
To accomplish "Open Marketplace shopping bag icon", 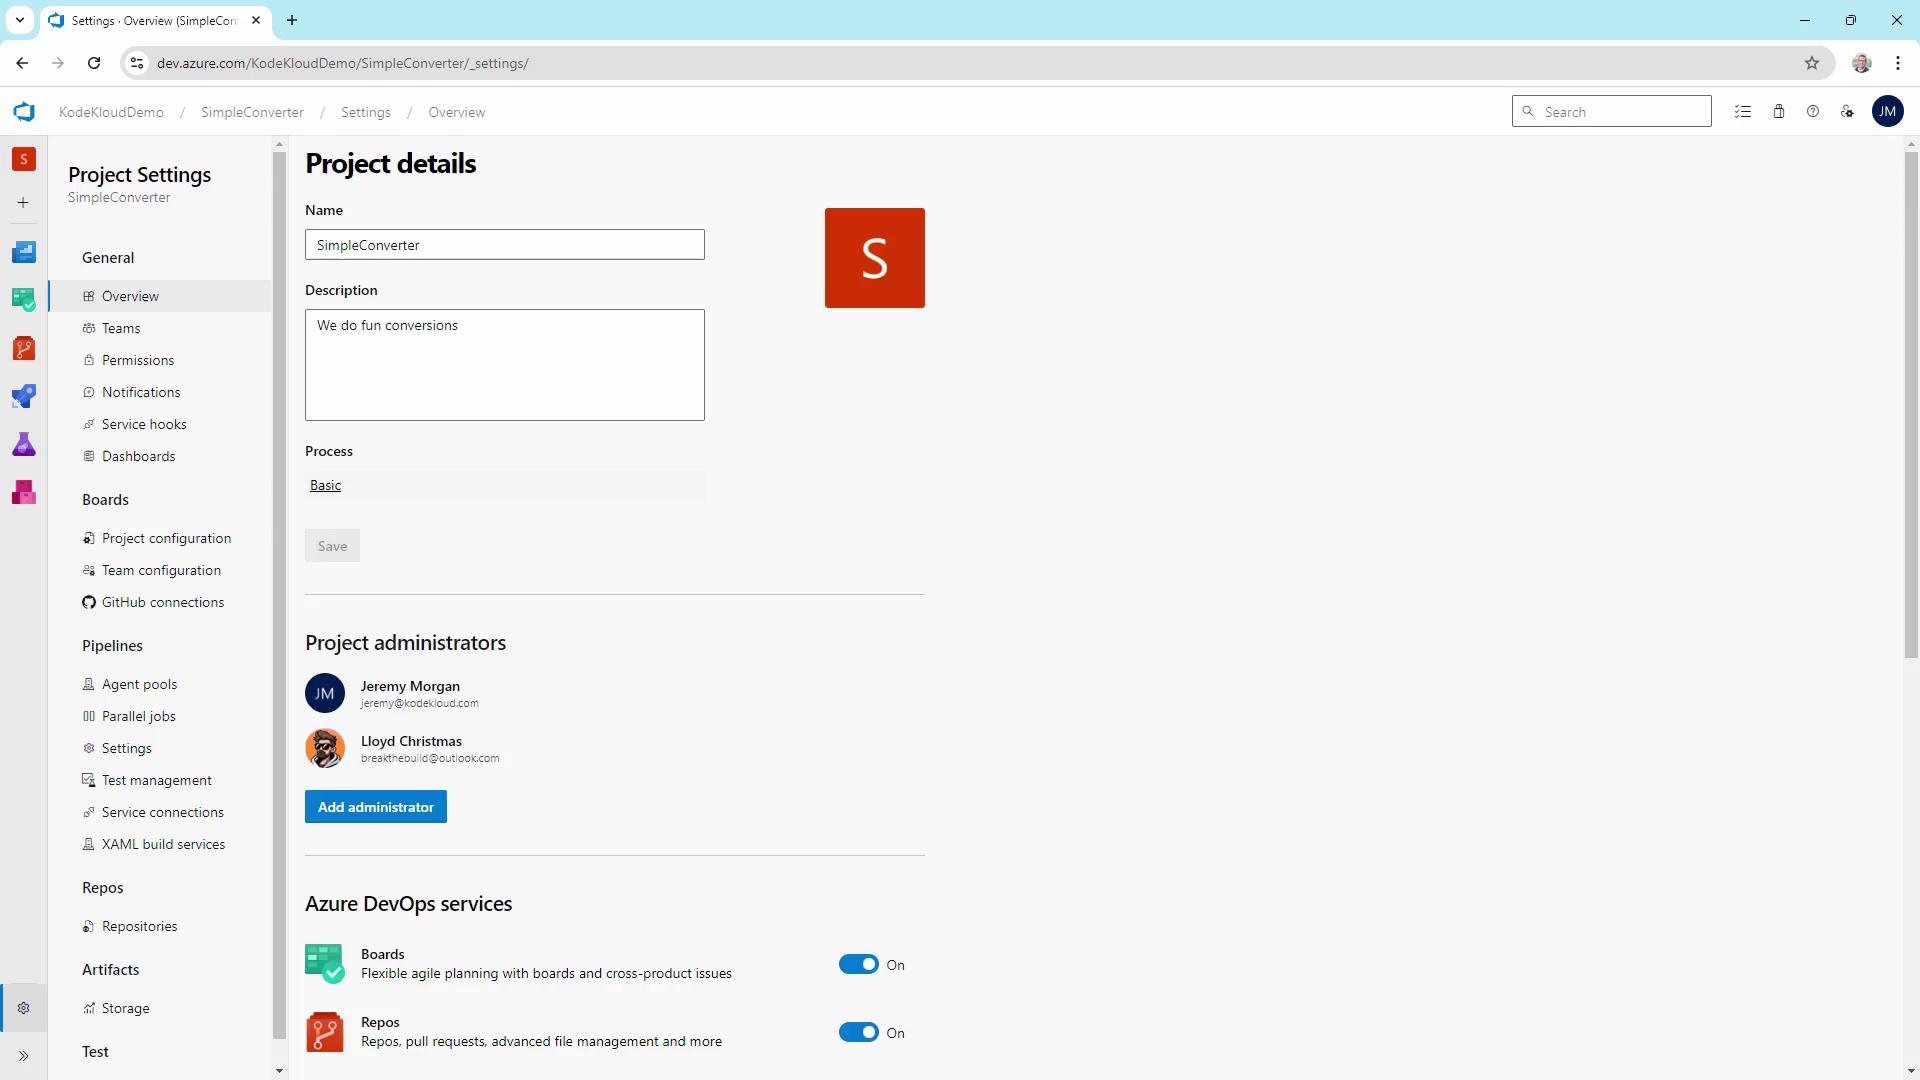I will coord(1779,112).
